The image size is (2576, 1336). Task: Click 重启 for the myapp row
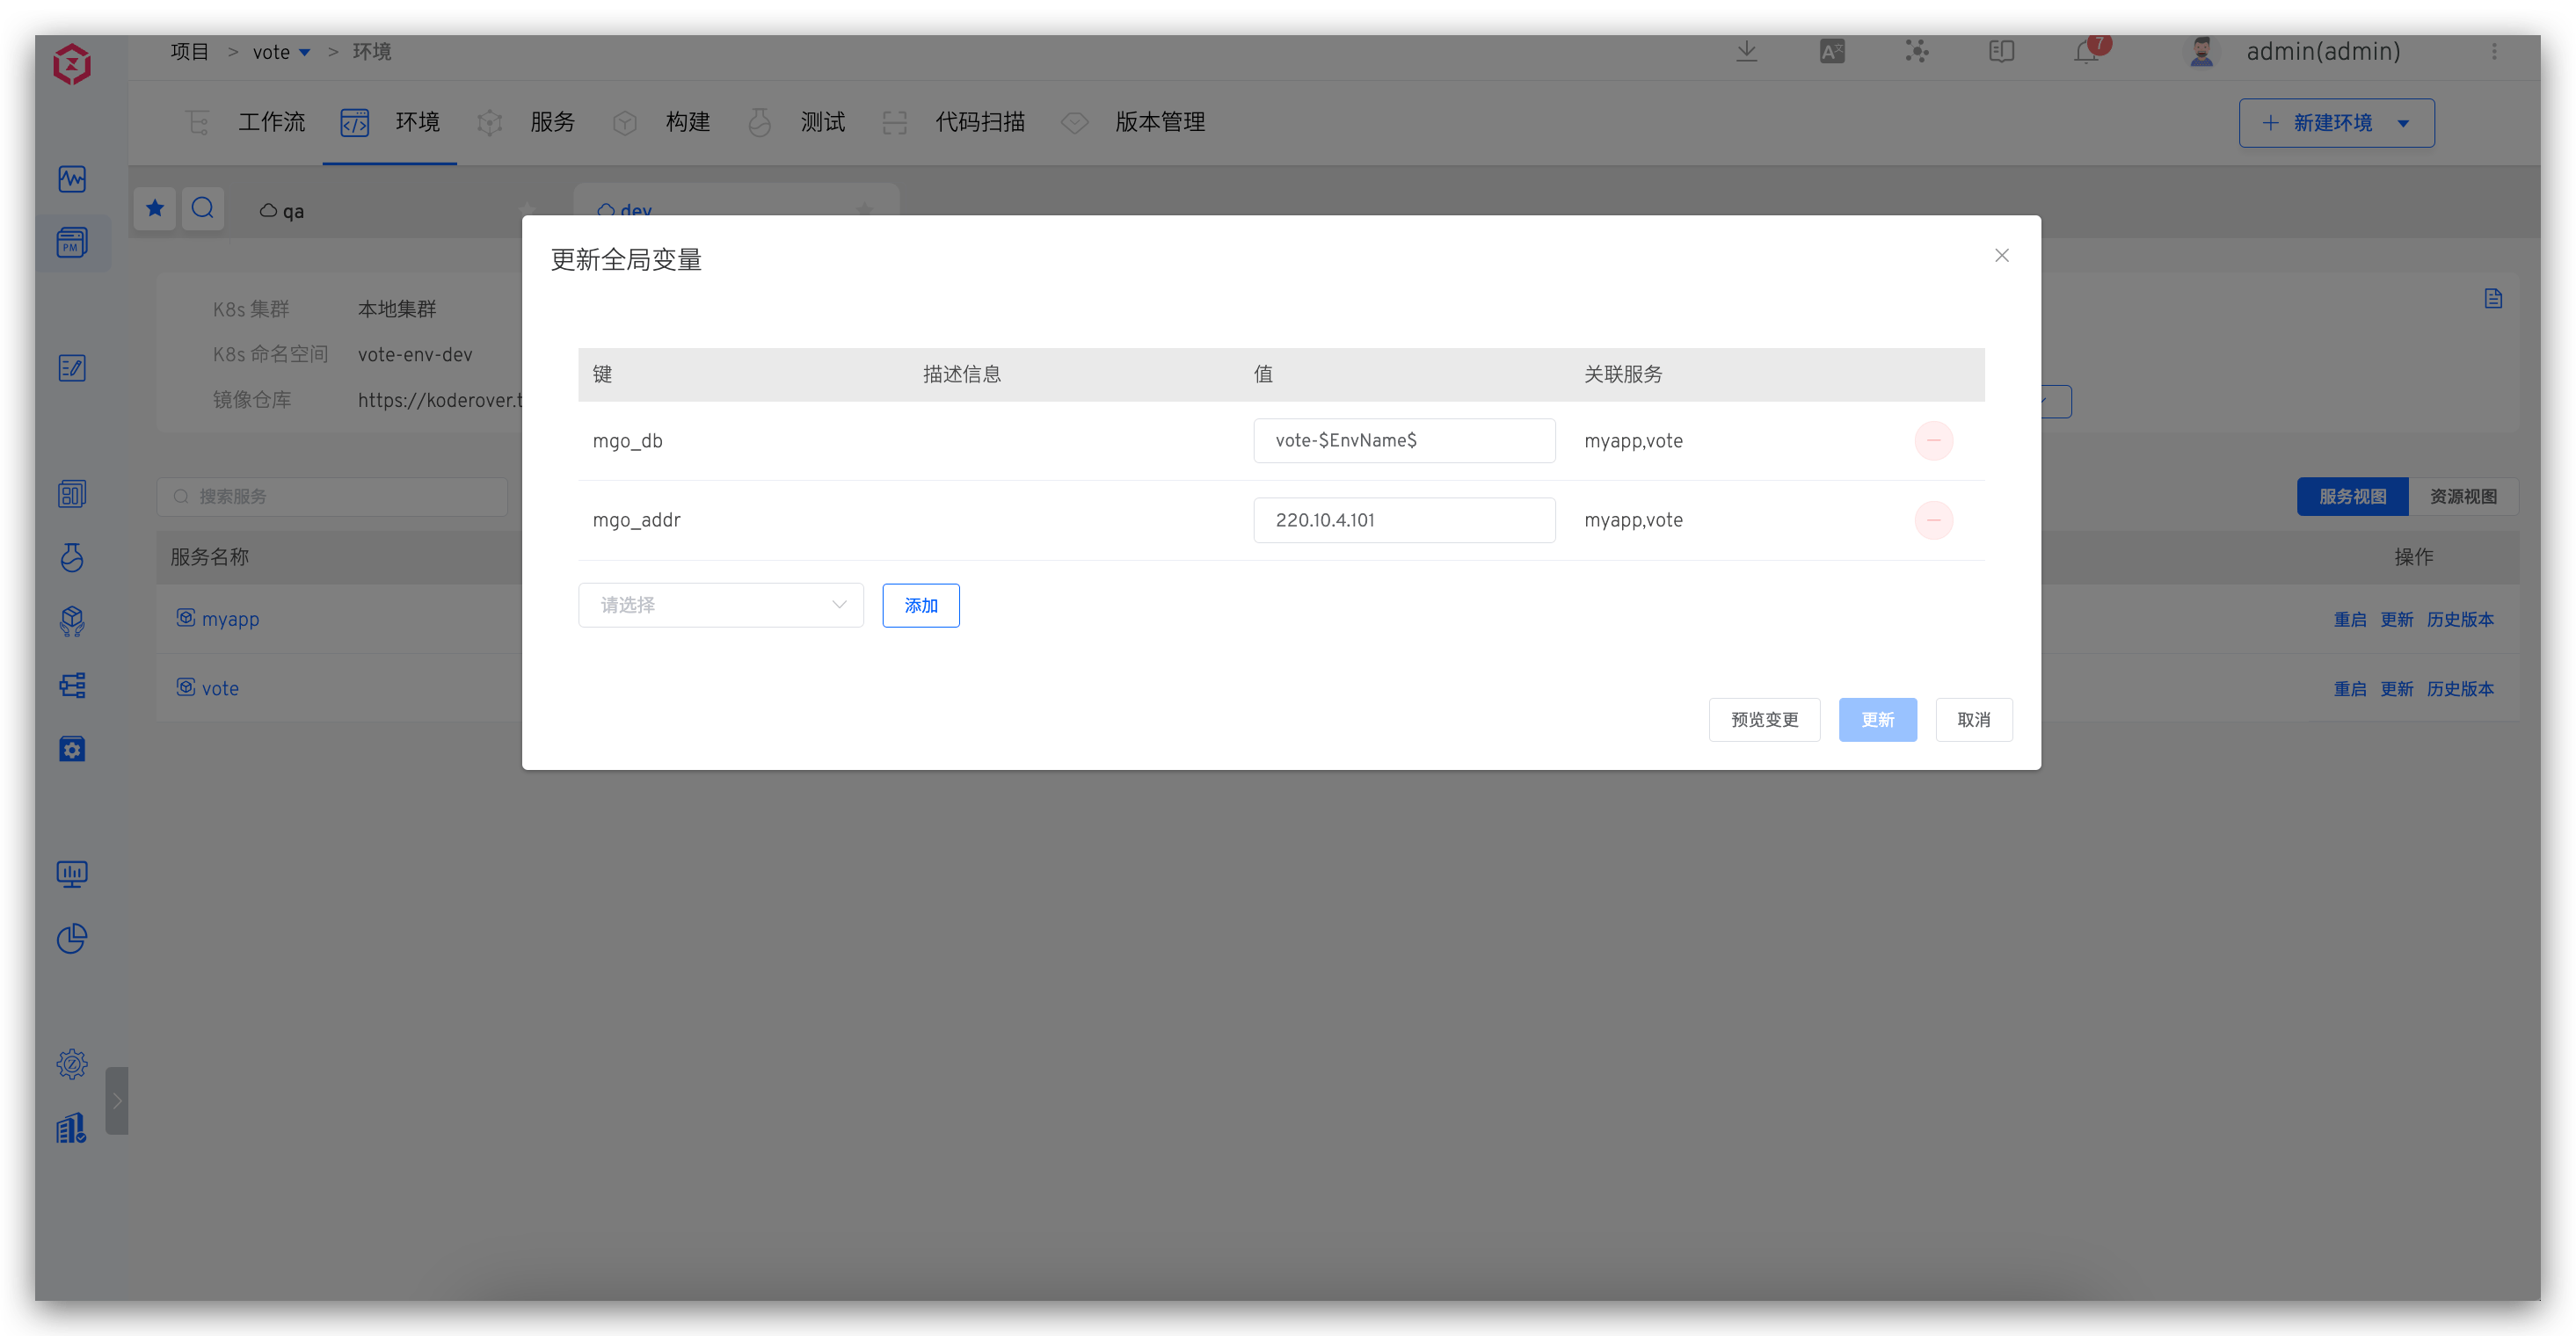coord(2350,620)
